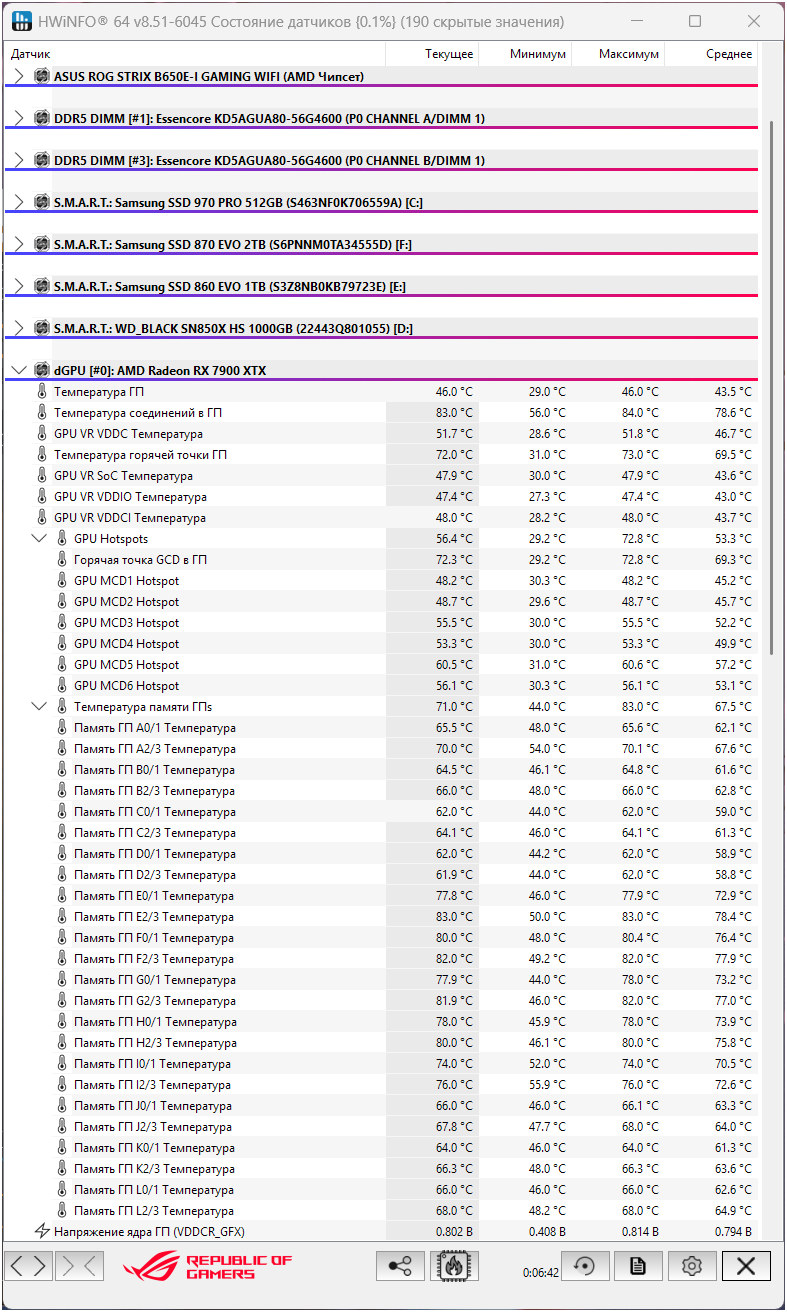Select Память ГП K0/1 Температура row
The height and width of the screenshot is (1312, 787).
coord(381,1148)
